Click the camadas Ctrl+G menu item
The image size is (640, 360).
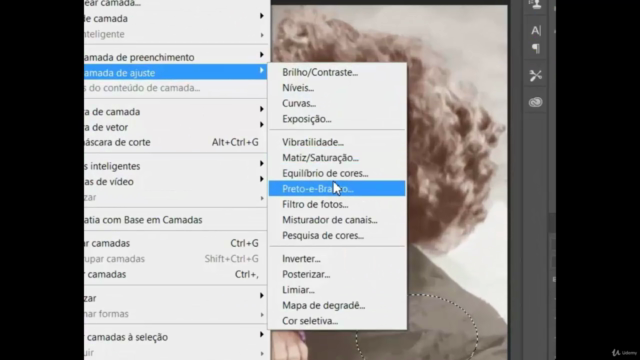(x=176, y=243)
